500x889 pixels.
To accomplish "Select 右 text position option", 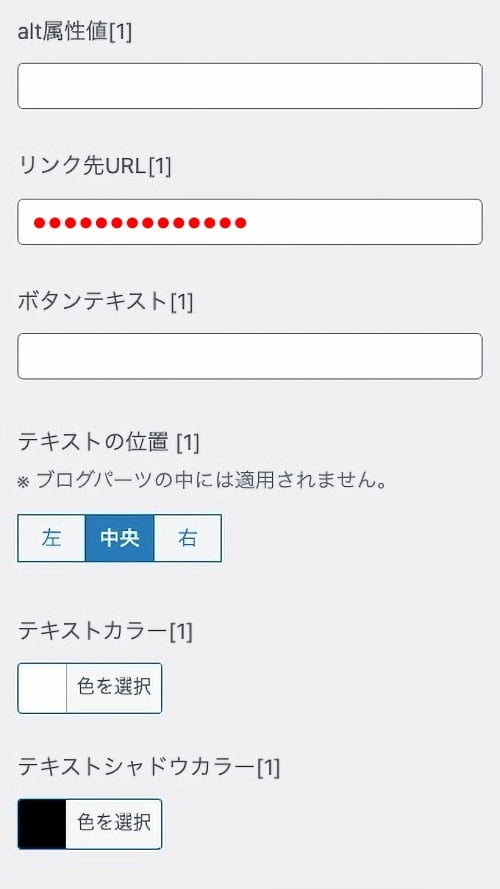I will [188, 538].
